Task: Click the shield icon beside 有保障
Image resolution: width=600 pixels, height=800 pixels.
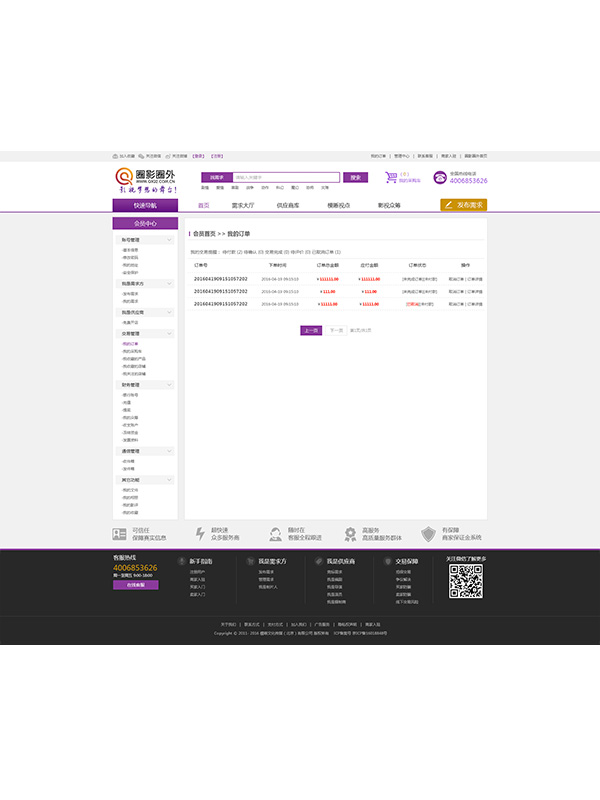Action: click(429, 534)
